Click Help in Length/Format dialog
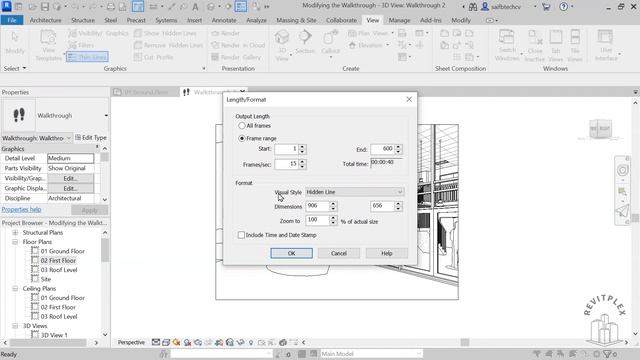The height and width of the screenshot is (360, 640). [387, 253]
